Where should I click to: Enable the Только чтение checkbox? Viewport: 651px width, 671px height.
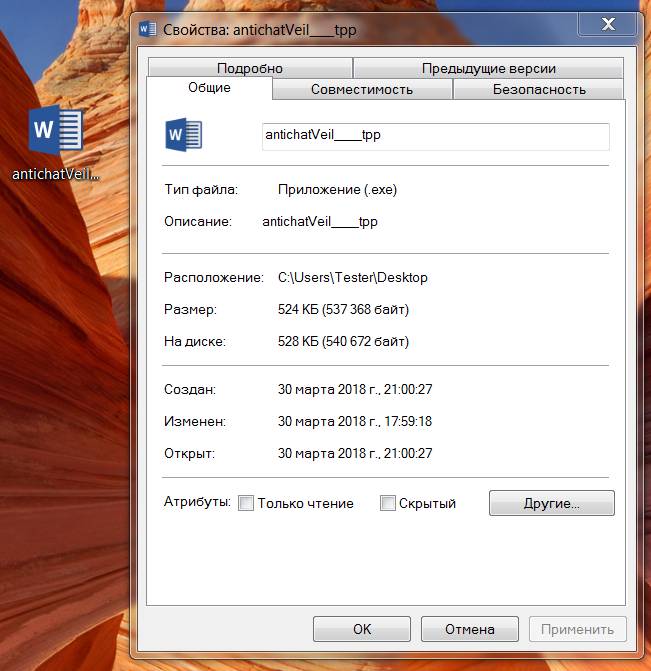click(246, 503)
